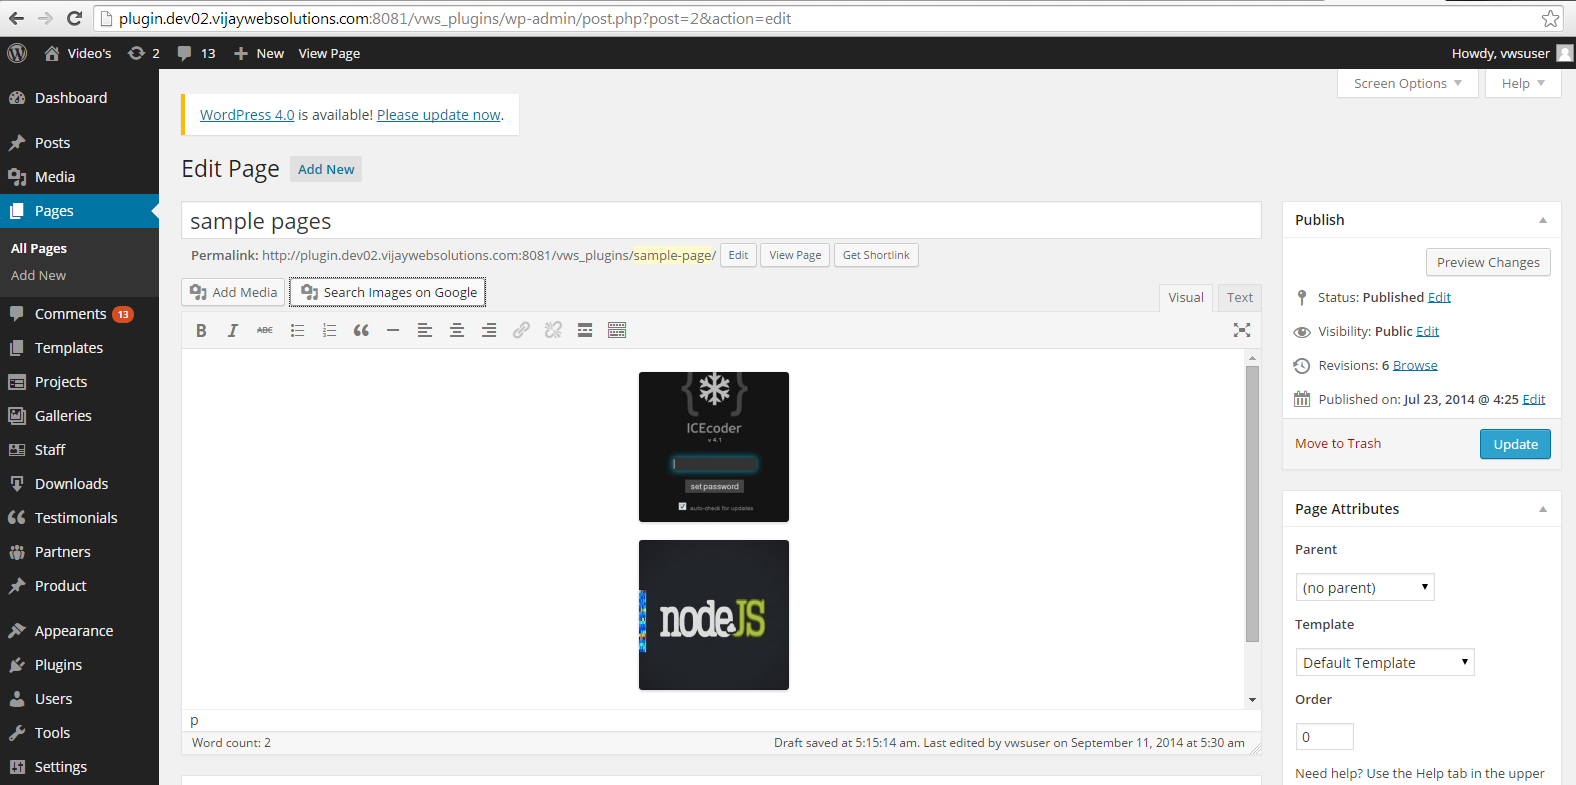Insert a numbered list
The height and width of the screenshot is (785, 1576).
tap(329, 330)
